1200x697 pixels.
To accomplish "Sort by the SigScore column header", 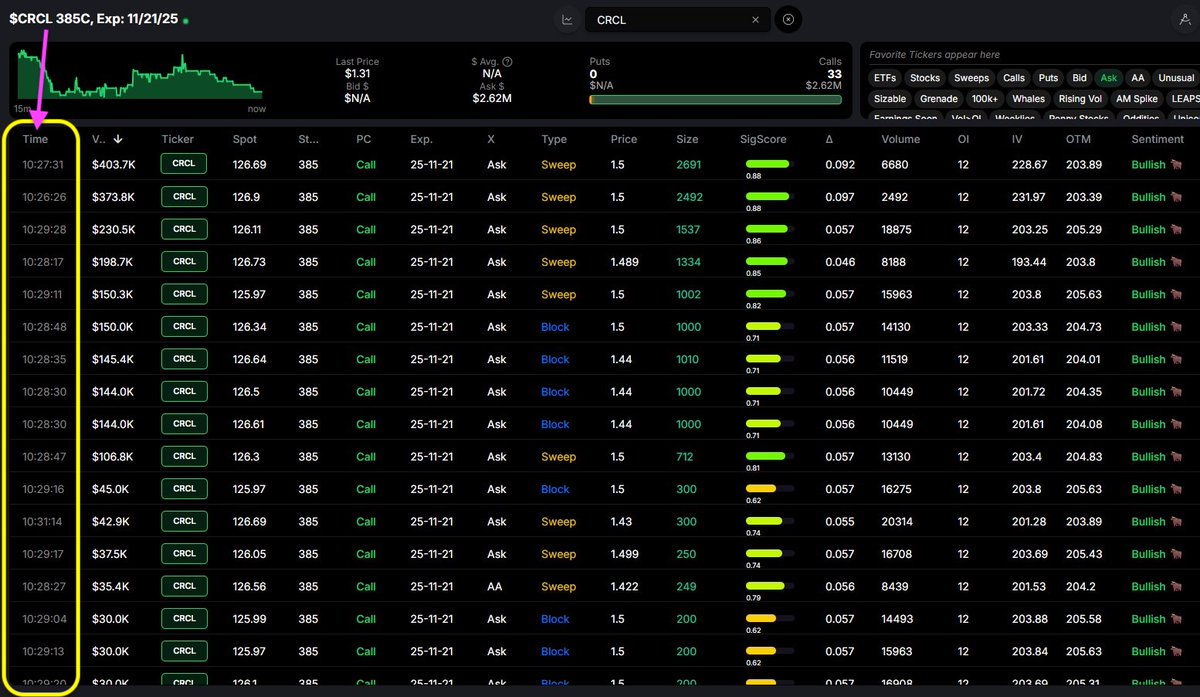I will pos(762,140).
